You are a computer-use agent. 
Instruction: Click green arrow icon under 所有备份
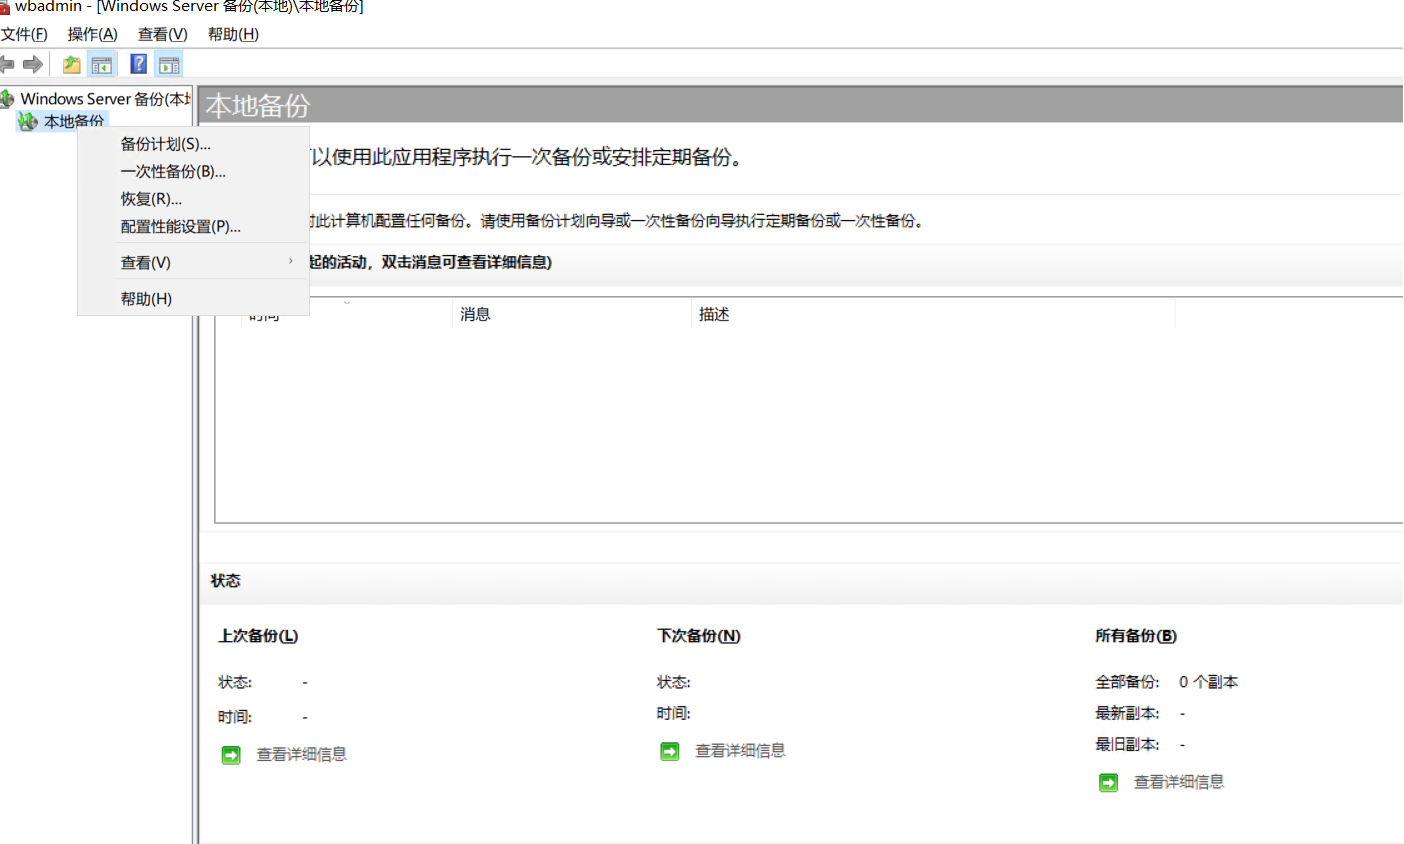[x=1108, y=782]
